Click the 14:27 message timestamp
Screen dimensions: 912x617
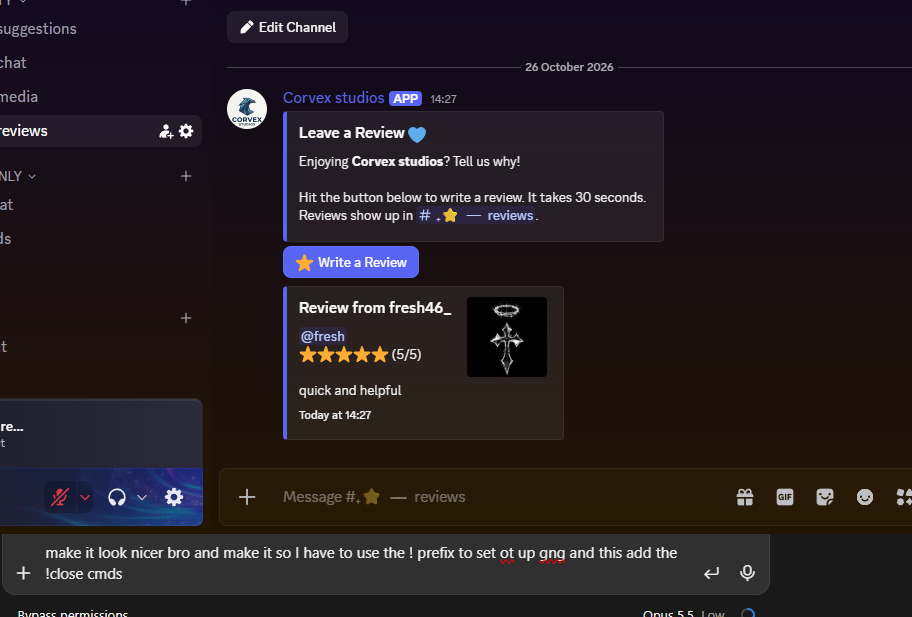pyautogui.click(x=443, y=99)
